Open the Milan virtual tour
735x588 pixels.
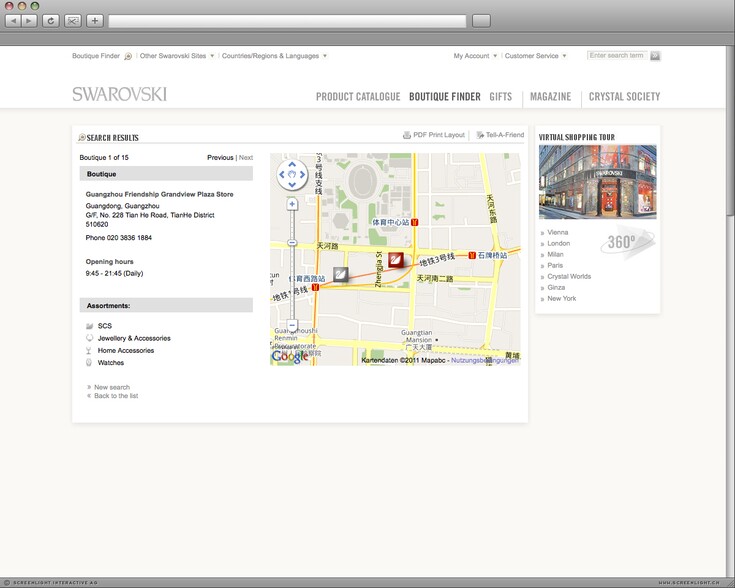click(555, 255)
